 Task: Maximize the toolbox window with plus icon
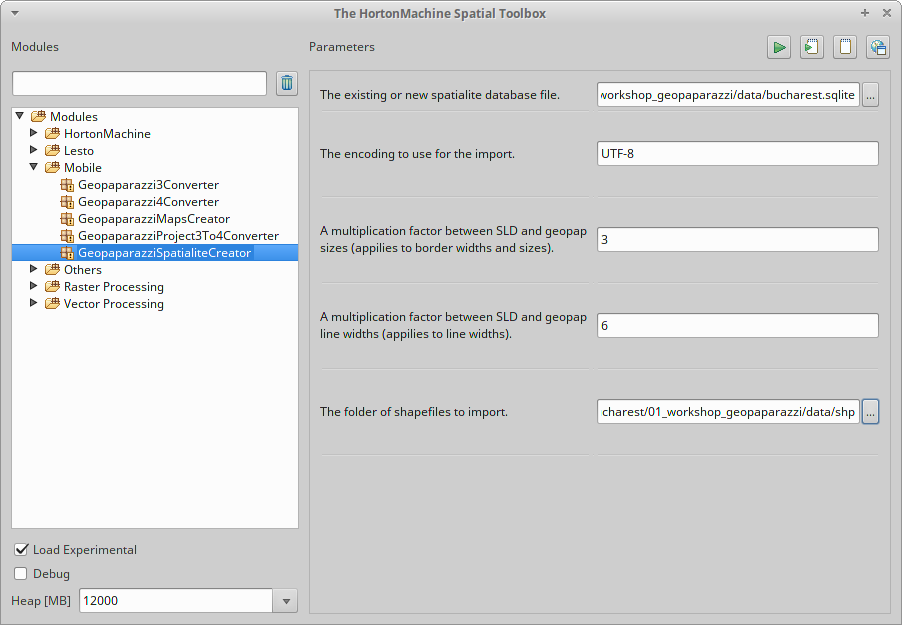pos(865,13)
